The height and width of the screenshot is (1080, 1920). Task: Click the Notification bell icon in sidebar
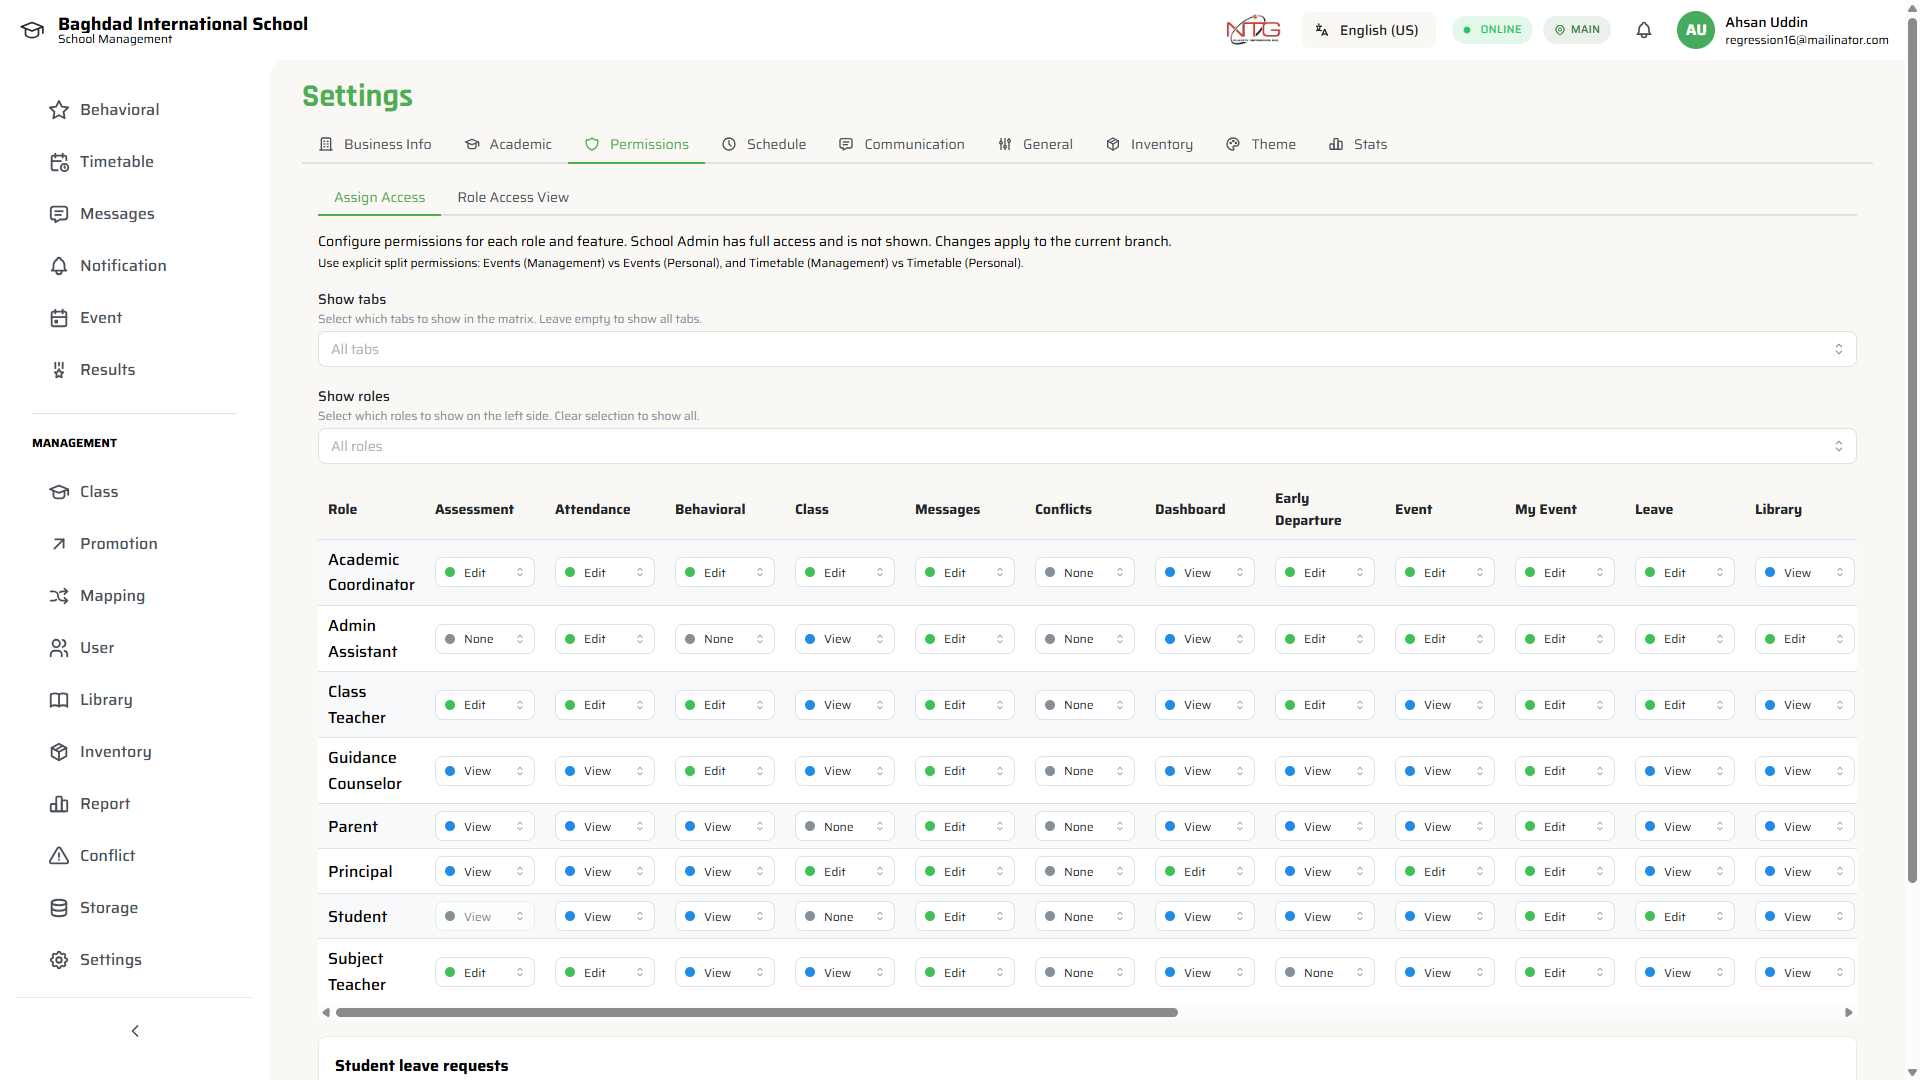(x=59, y=266)
